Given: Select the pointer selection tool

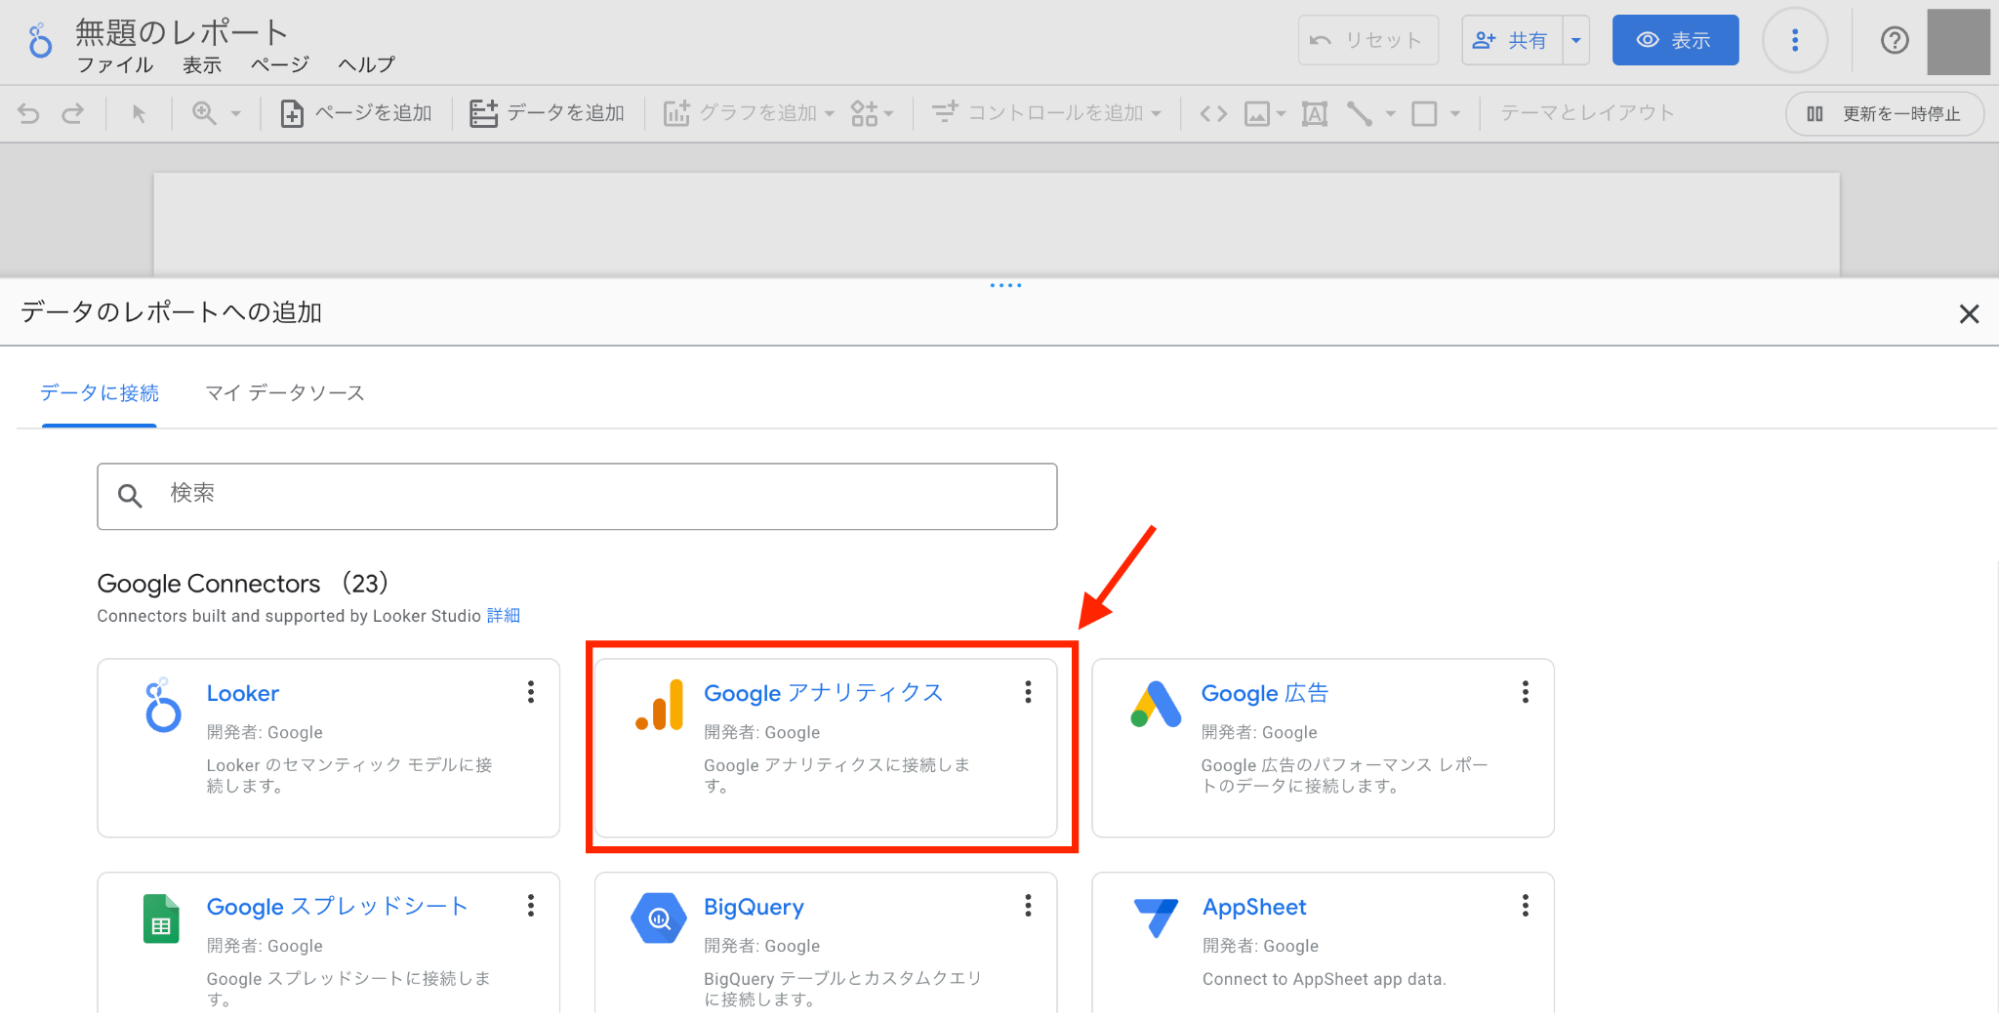Looking at the screenshot, I should pyautogui.click(x=139, y=114).
